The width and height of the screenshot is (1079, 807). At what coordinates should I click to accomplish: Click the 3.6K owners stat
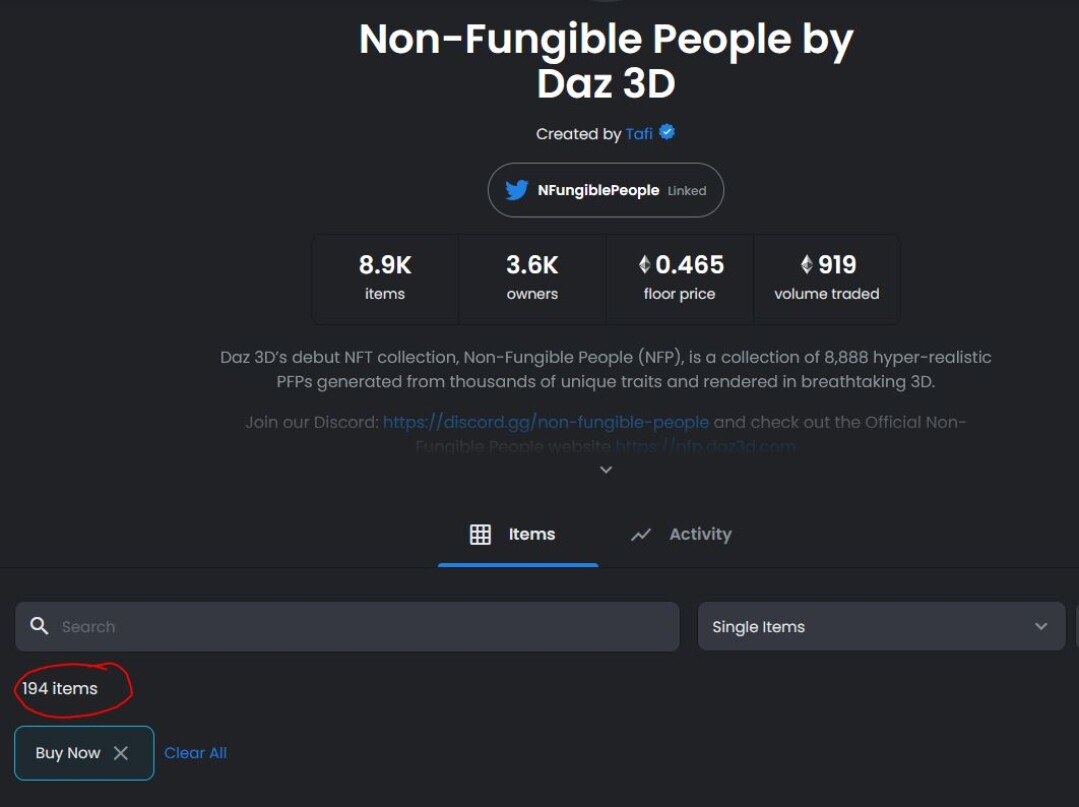point(532,278)
